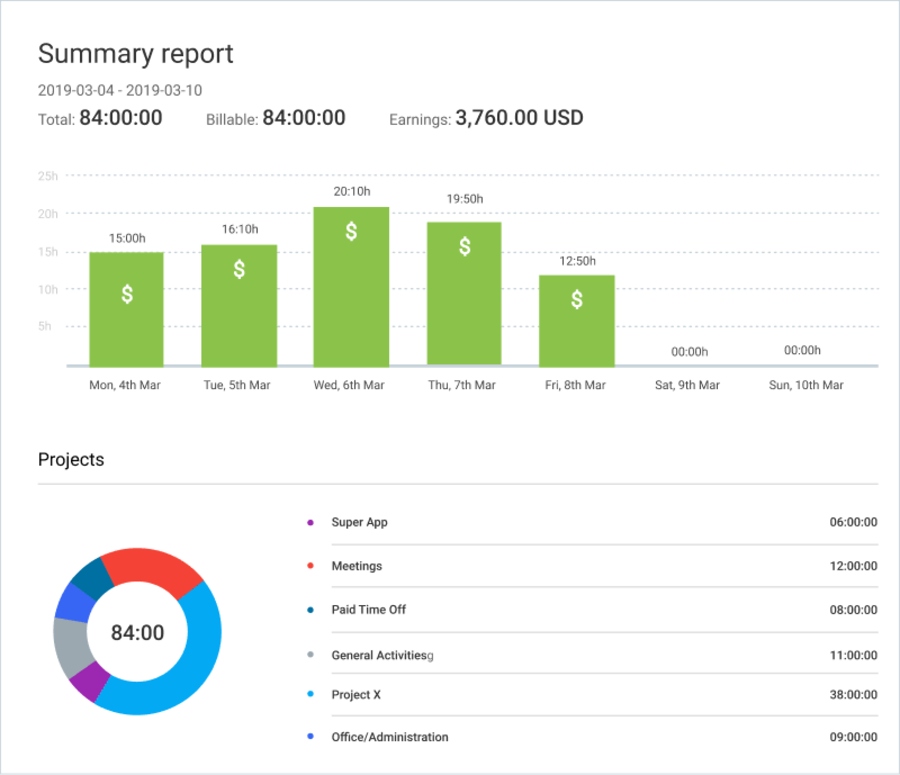Click Project X duration 38:00:00
Image resolution: width=900 pixels, height=775 pixels.
click(855, 694)
